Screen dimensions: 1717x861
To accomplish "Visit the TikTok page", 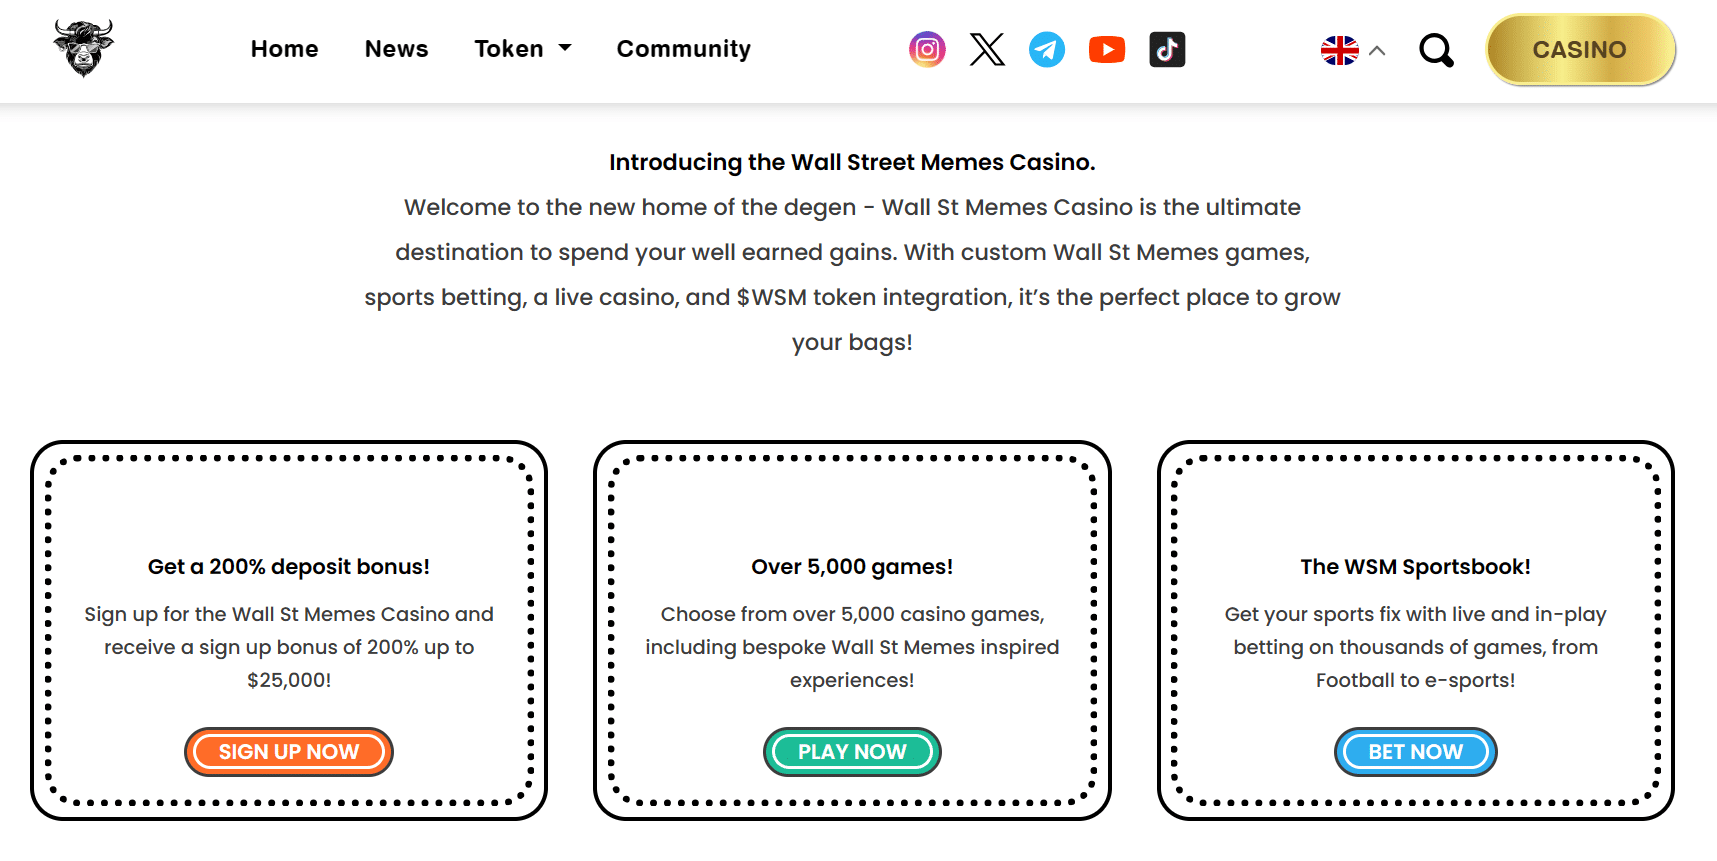I will coord(1166,49).
